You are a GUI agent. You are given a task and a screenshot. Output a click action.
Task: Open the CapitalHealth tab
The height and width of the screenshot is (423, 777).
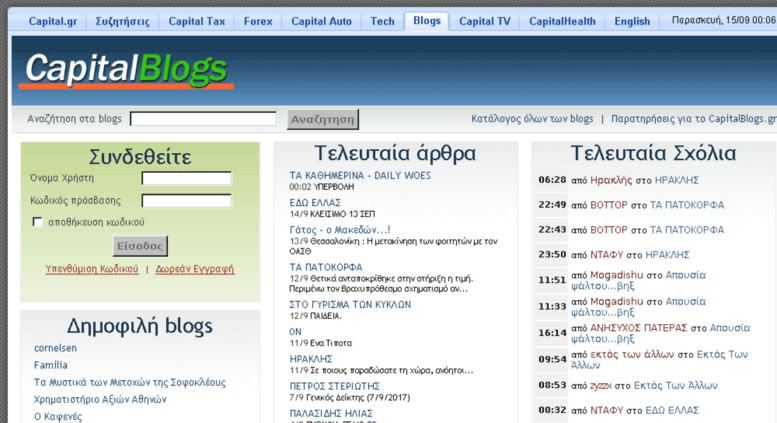[562, 21]
